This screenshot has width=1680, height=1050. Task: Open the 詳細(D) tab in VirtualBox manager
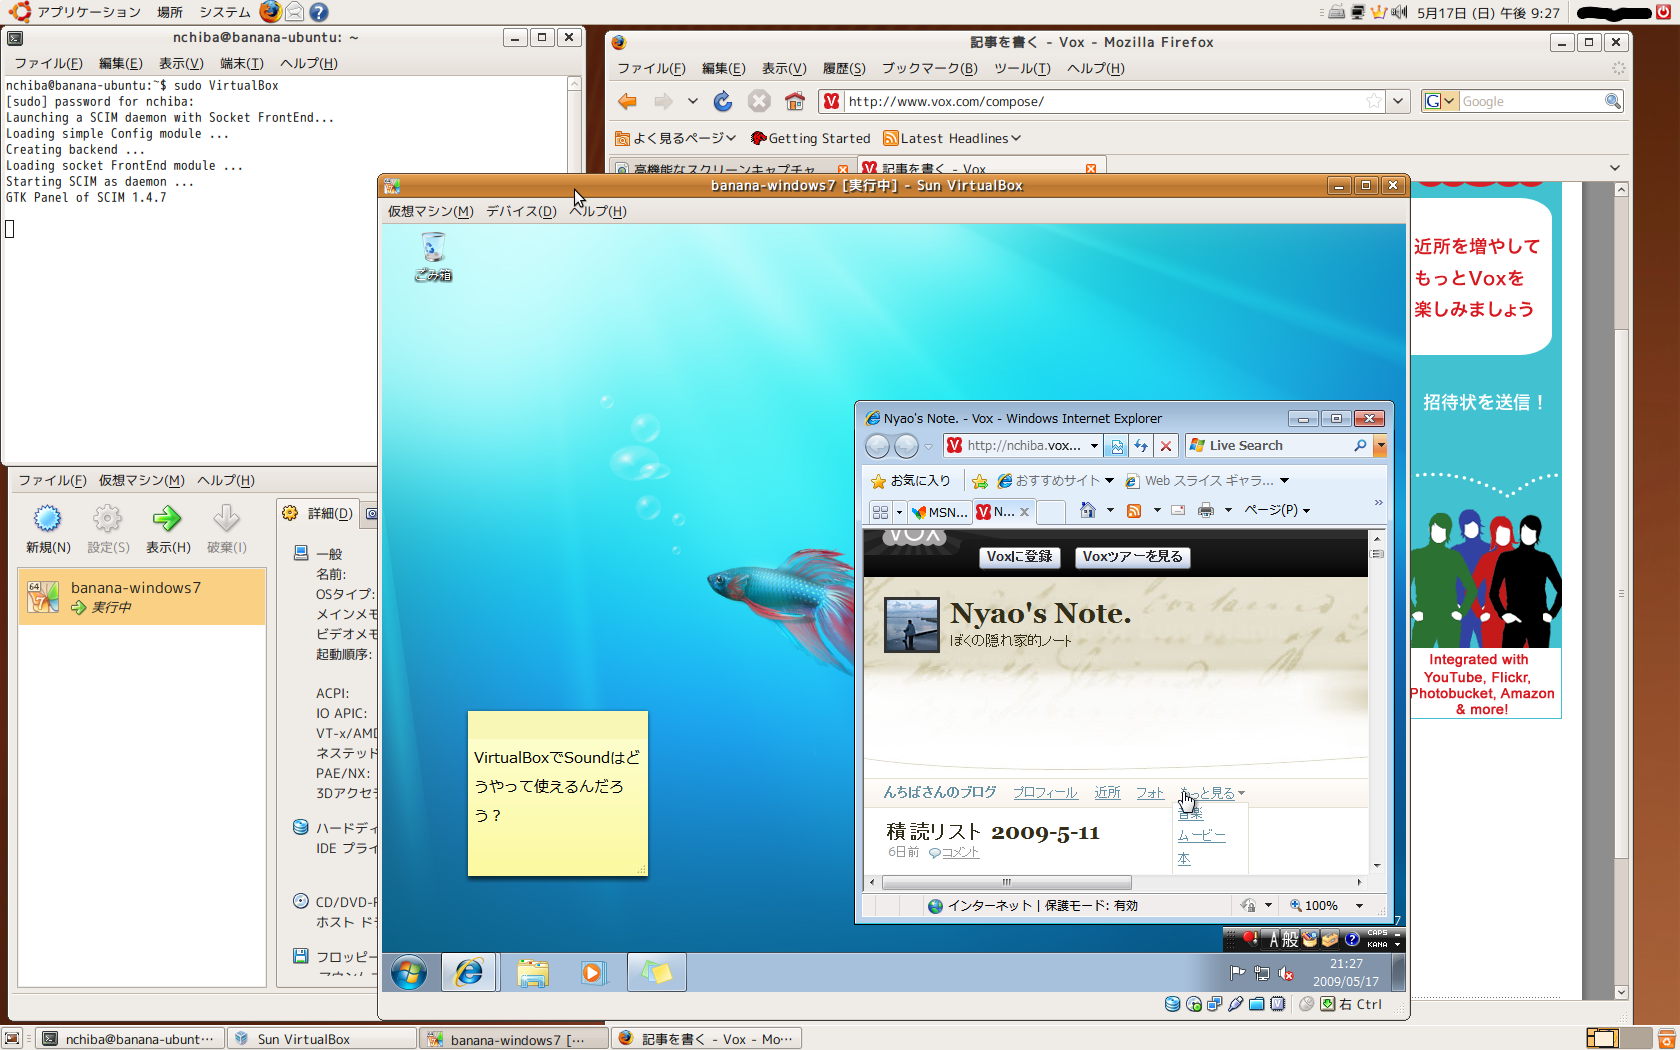pyautogui.click(x=317, y=513)
